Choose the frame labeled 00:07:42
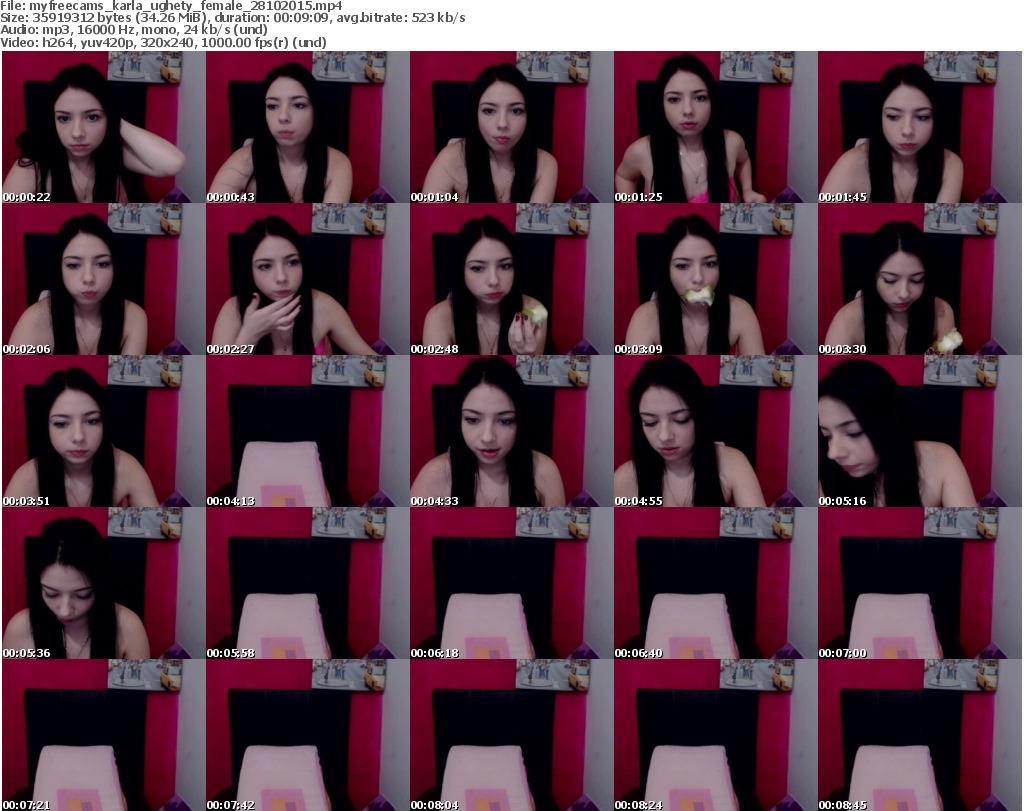Image resolution: width=1024 pixels, height=811 pixels. click(x=308, y=735)
